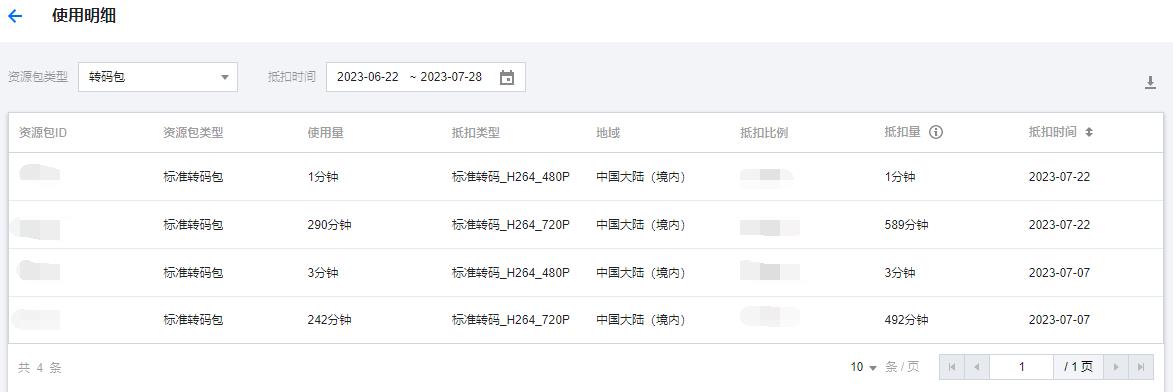The width and height of the screenshot is (1173, 392).
Task: Edit the page number input box
Action: pos(1021,367)
